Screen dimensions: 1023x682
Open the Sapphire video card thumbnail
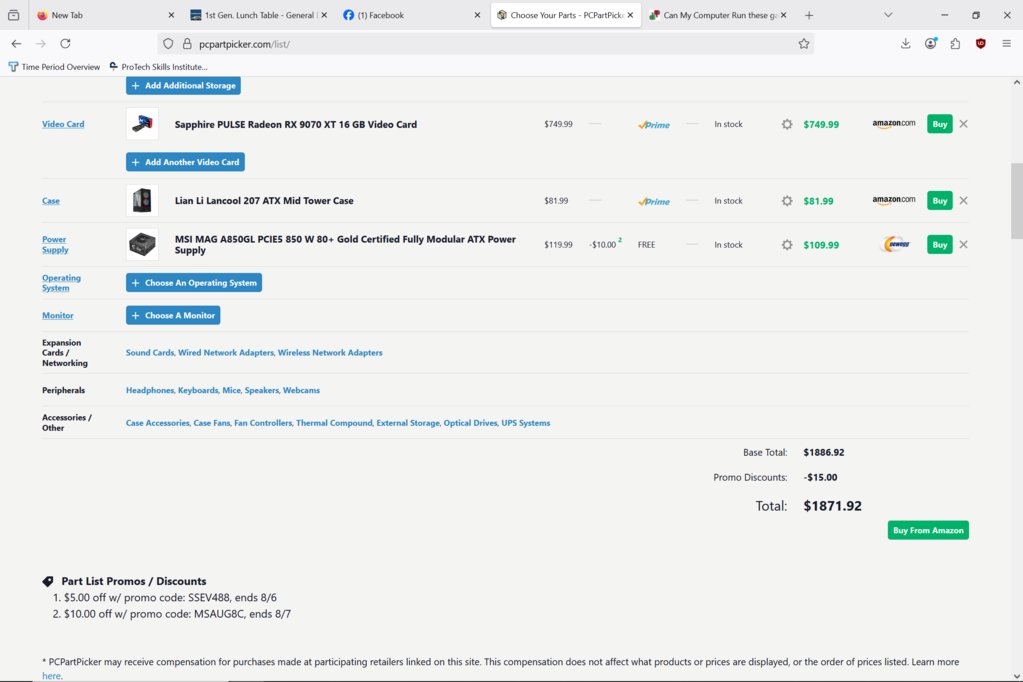click(142, 124)
